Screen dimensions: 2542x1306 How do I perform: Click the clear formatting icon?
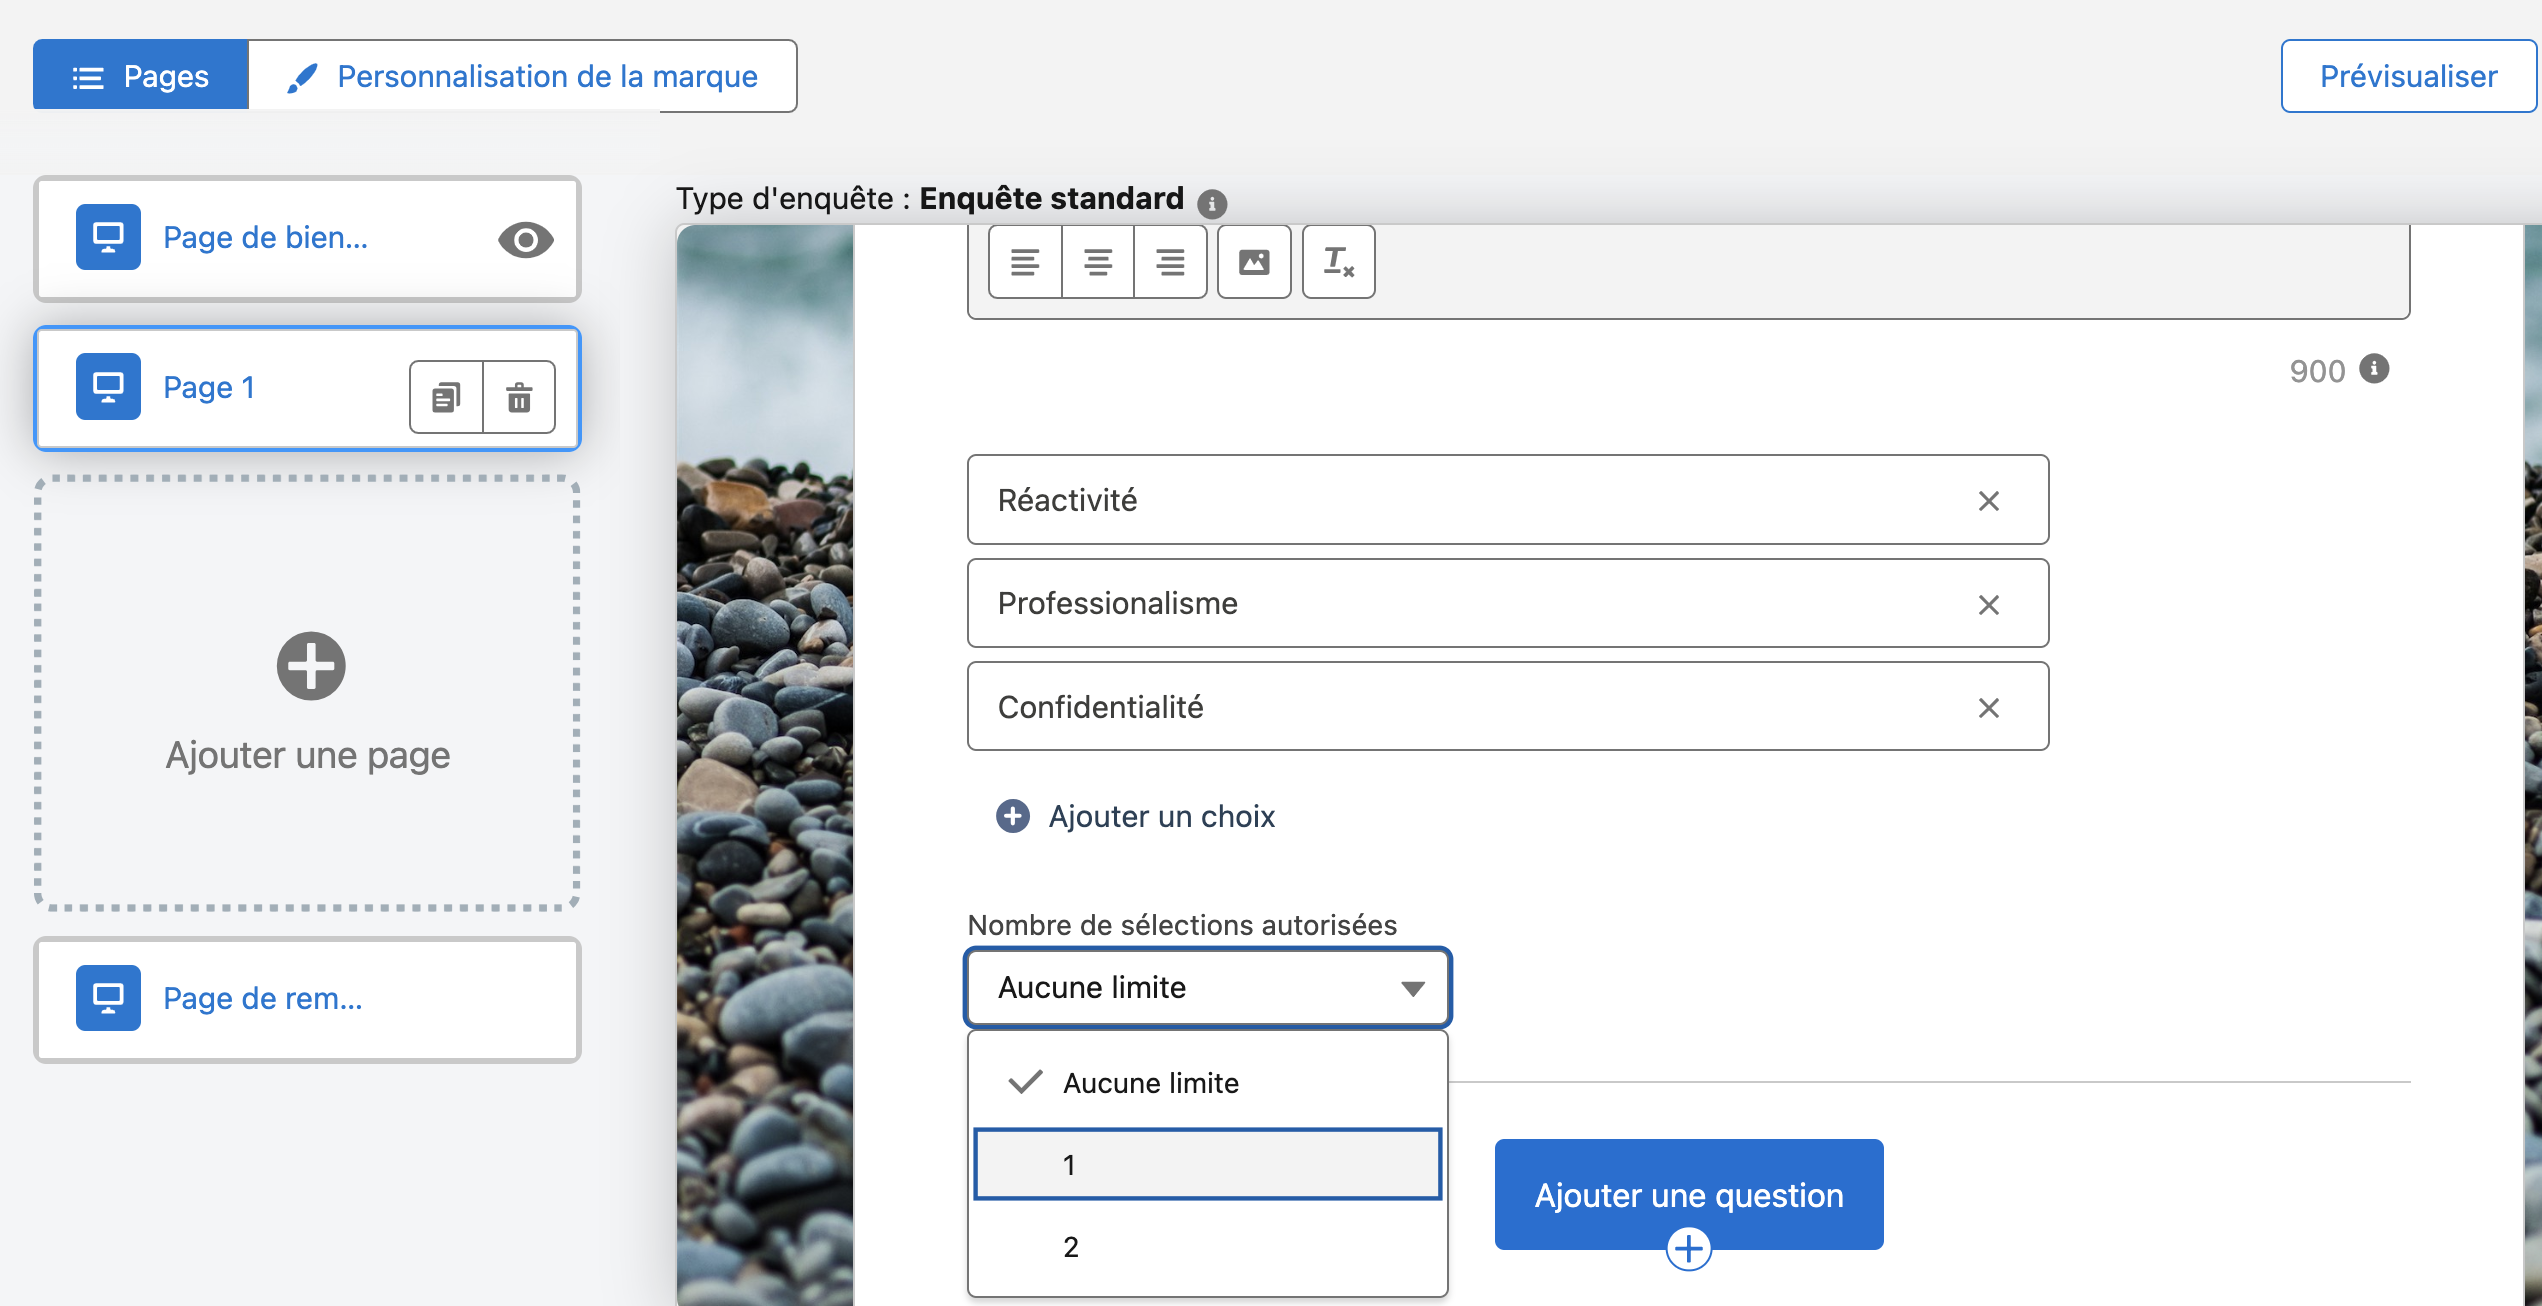pos(1338,262)
